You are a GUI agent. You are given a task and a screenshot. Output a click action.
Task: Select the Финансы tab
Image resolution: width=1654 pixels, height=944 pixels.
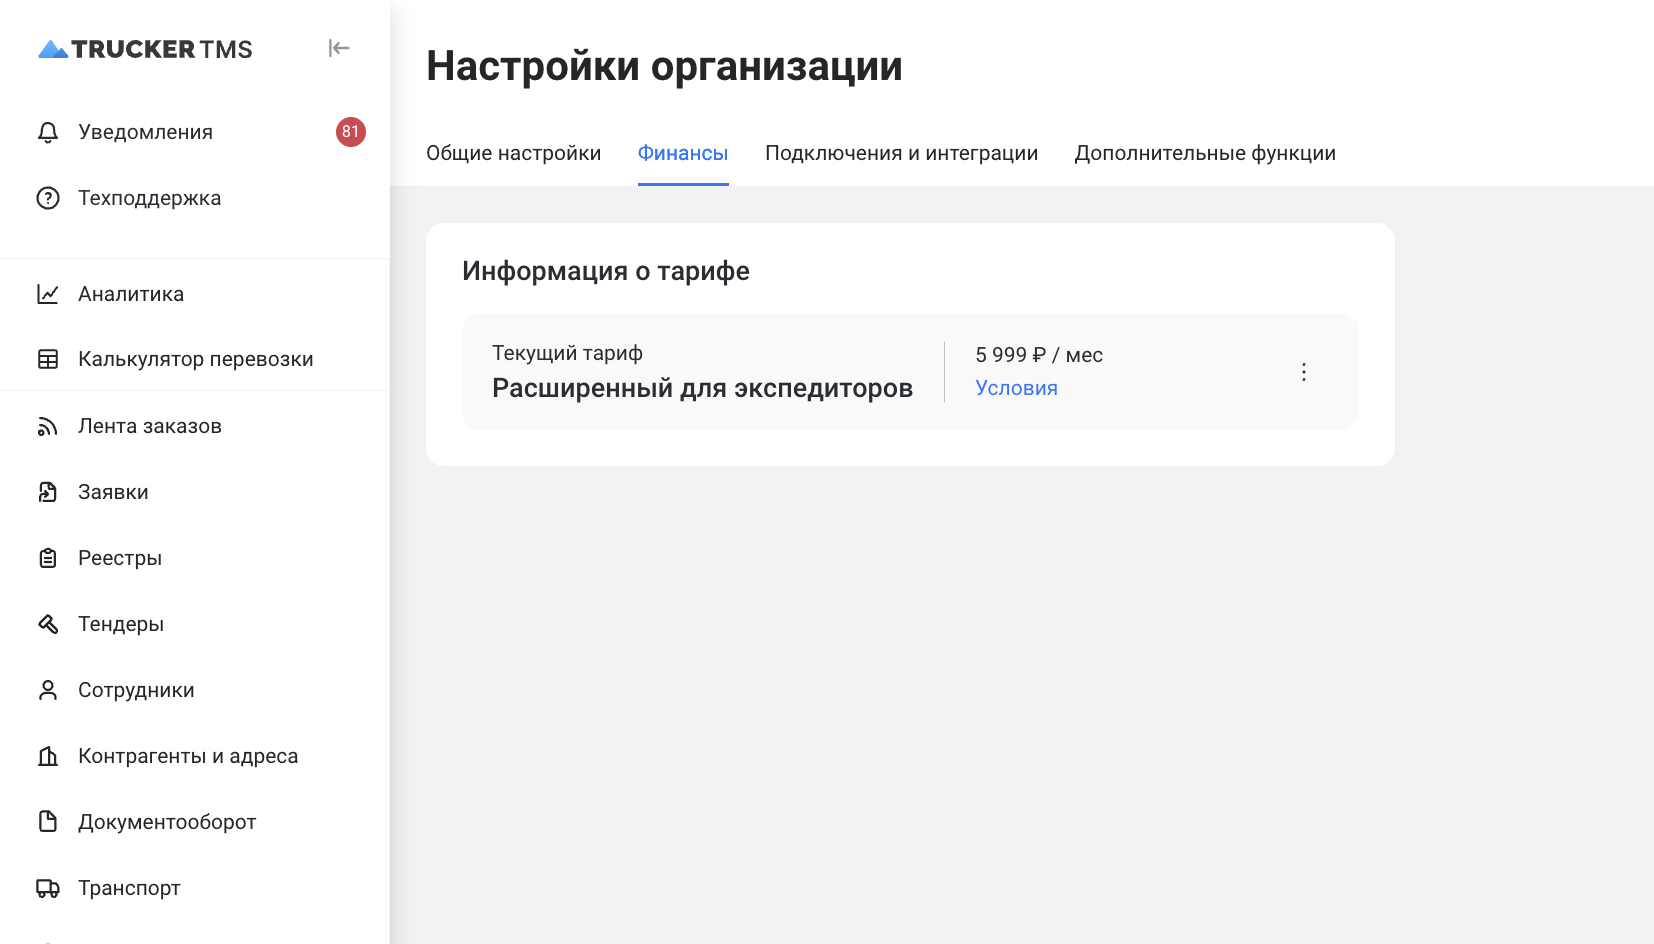[x=683, y=153]
